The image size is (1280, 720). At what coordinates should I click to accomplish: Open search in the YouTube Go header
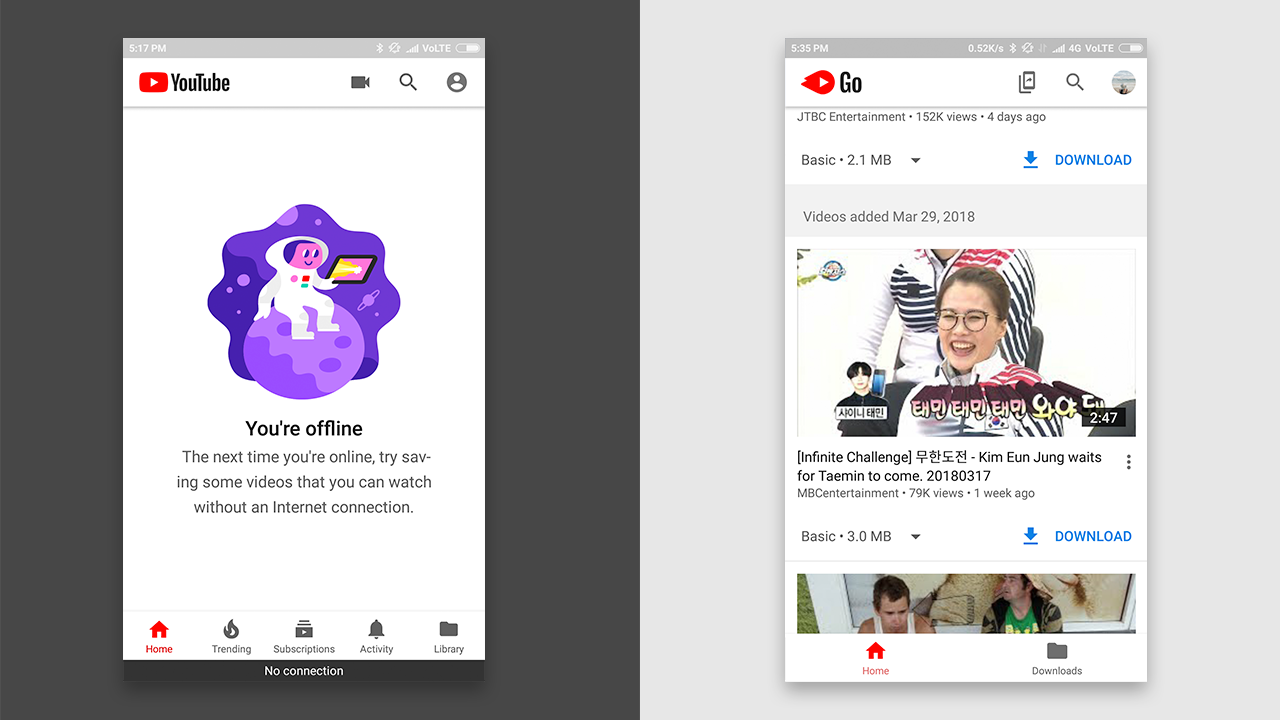pyautogui.click(x=1075, y=82)
